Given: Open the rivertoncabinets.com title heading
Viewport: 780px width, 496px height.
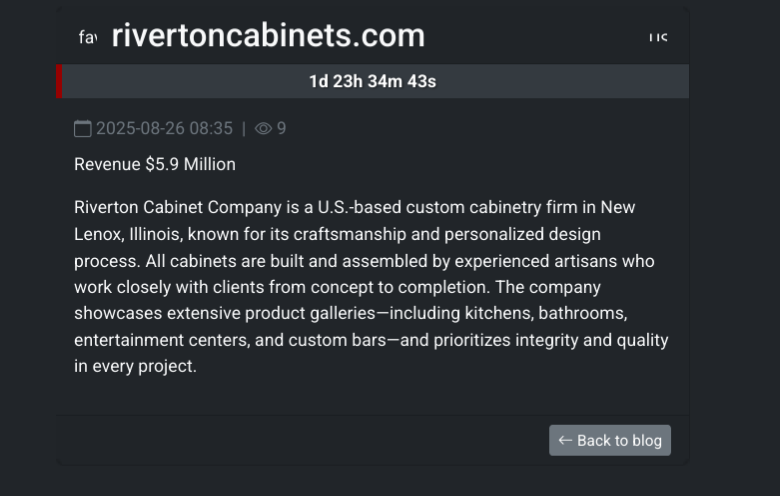Looking at the screenshot, I should pos(268,36).
